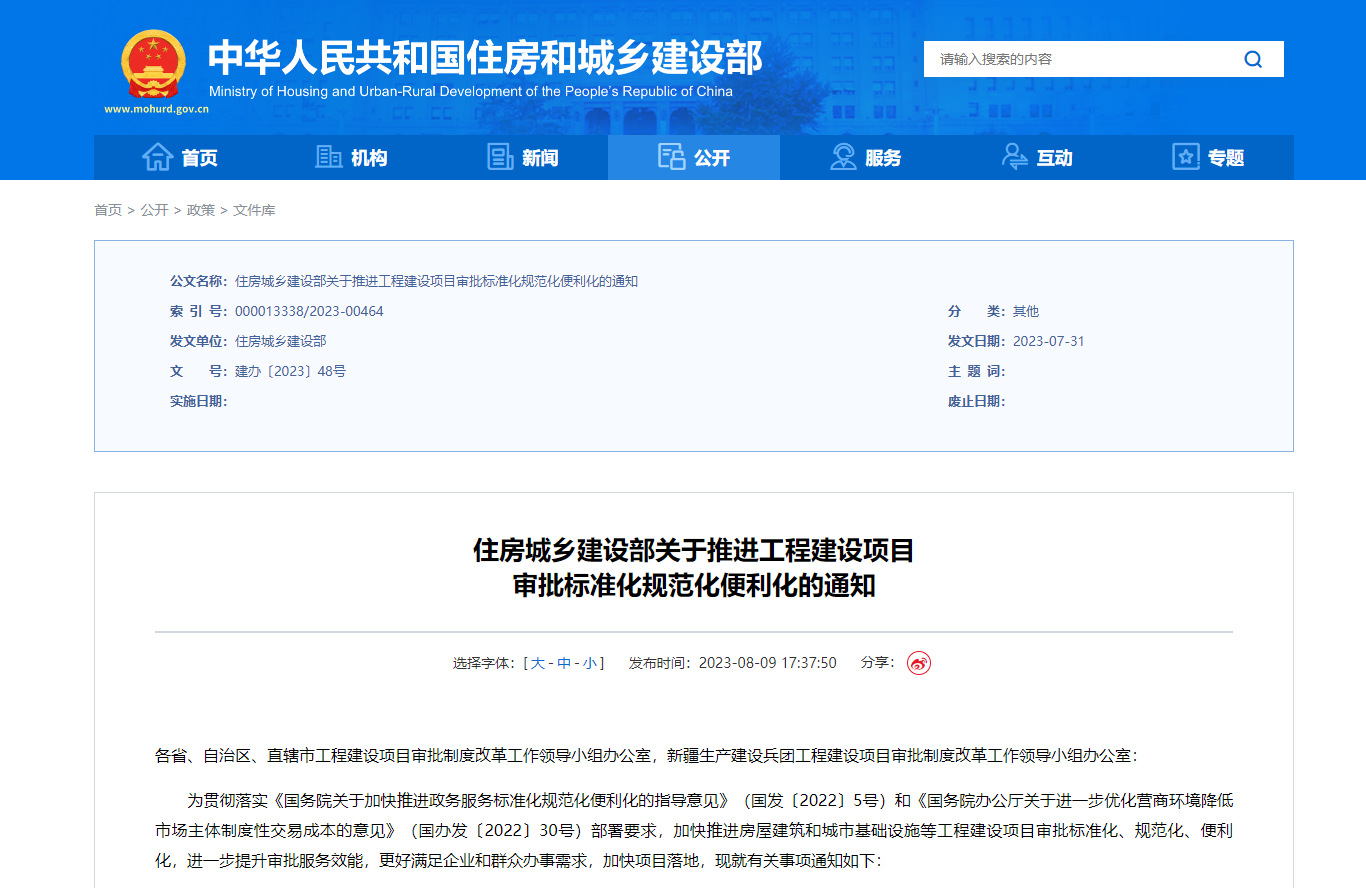Screen dimensions: 1366x888
Task: Set font size to 大
Action: (538, 663)
